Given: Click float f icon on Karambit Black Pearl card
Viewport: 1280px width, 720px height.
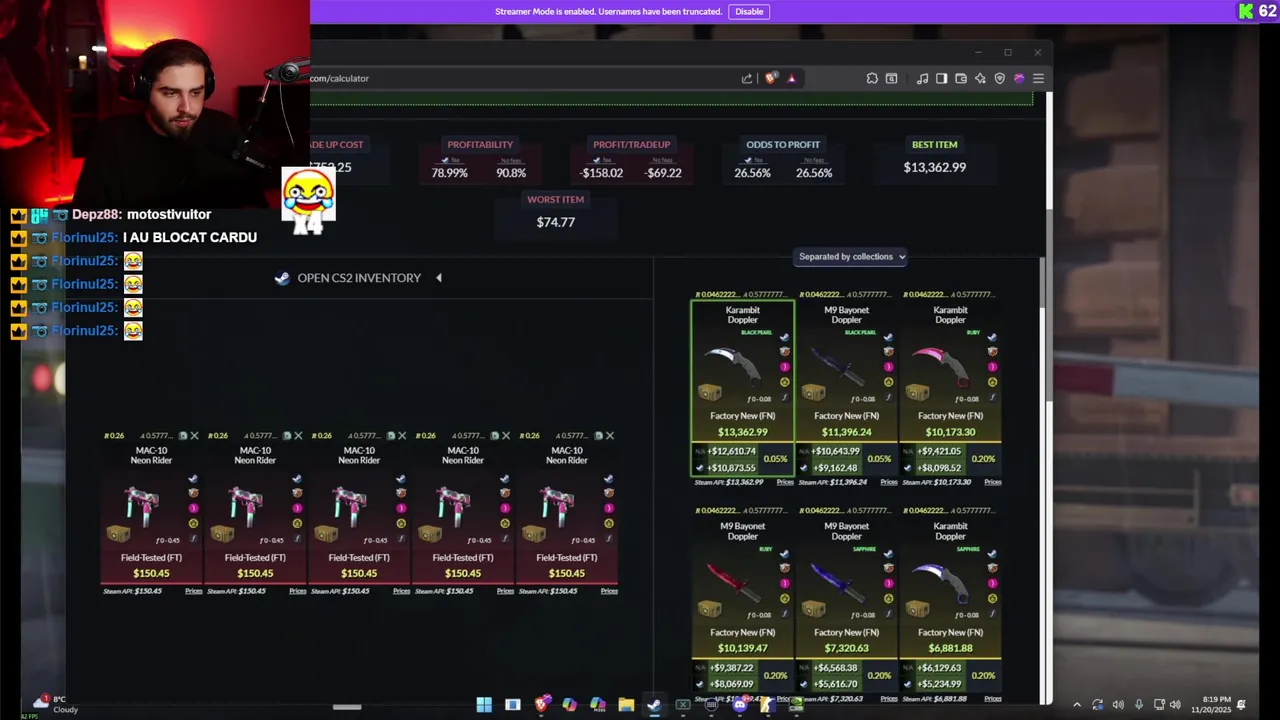Looking at the screenshot, I should click(784, 397).
